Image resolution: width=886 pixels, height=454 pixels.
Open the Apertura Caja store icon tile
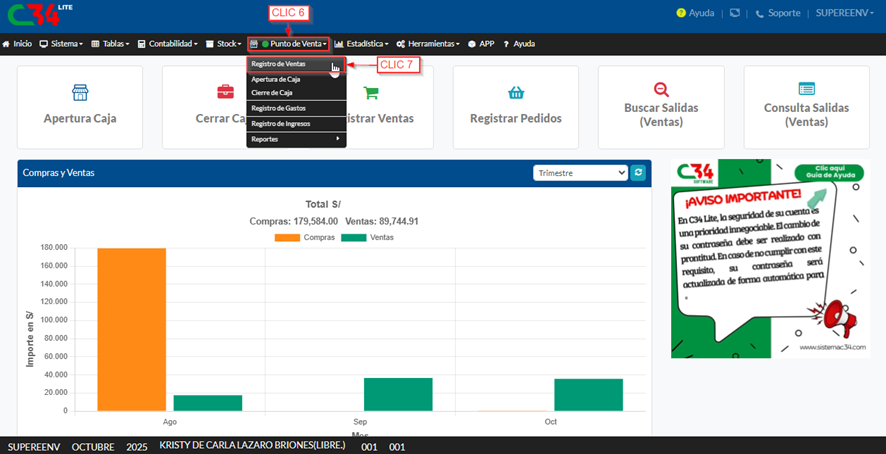pos(80,93)
